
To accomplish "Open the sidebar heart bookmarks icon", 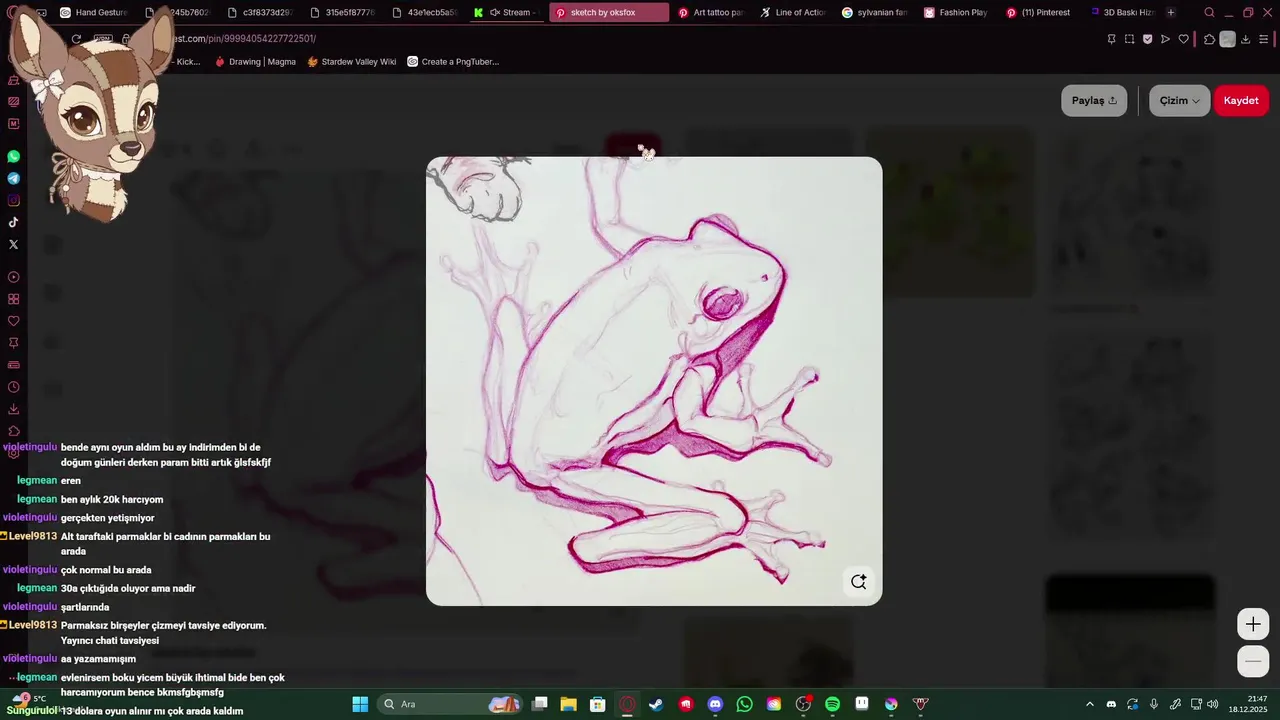I will (x=13, y=321).
